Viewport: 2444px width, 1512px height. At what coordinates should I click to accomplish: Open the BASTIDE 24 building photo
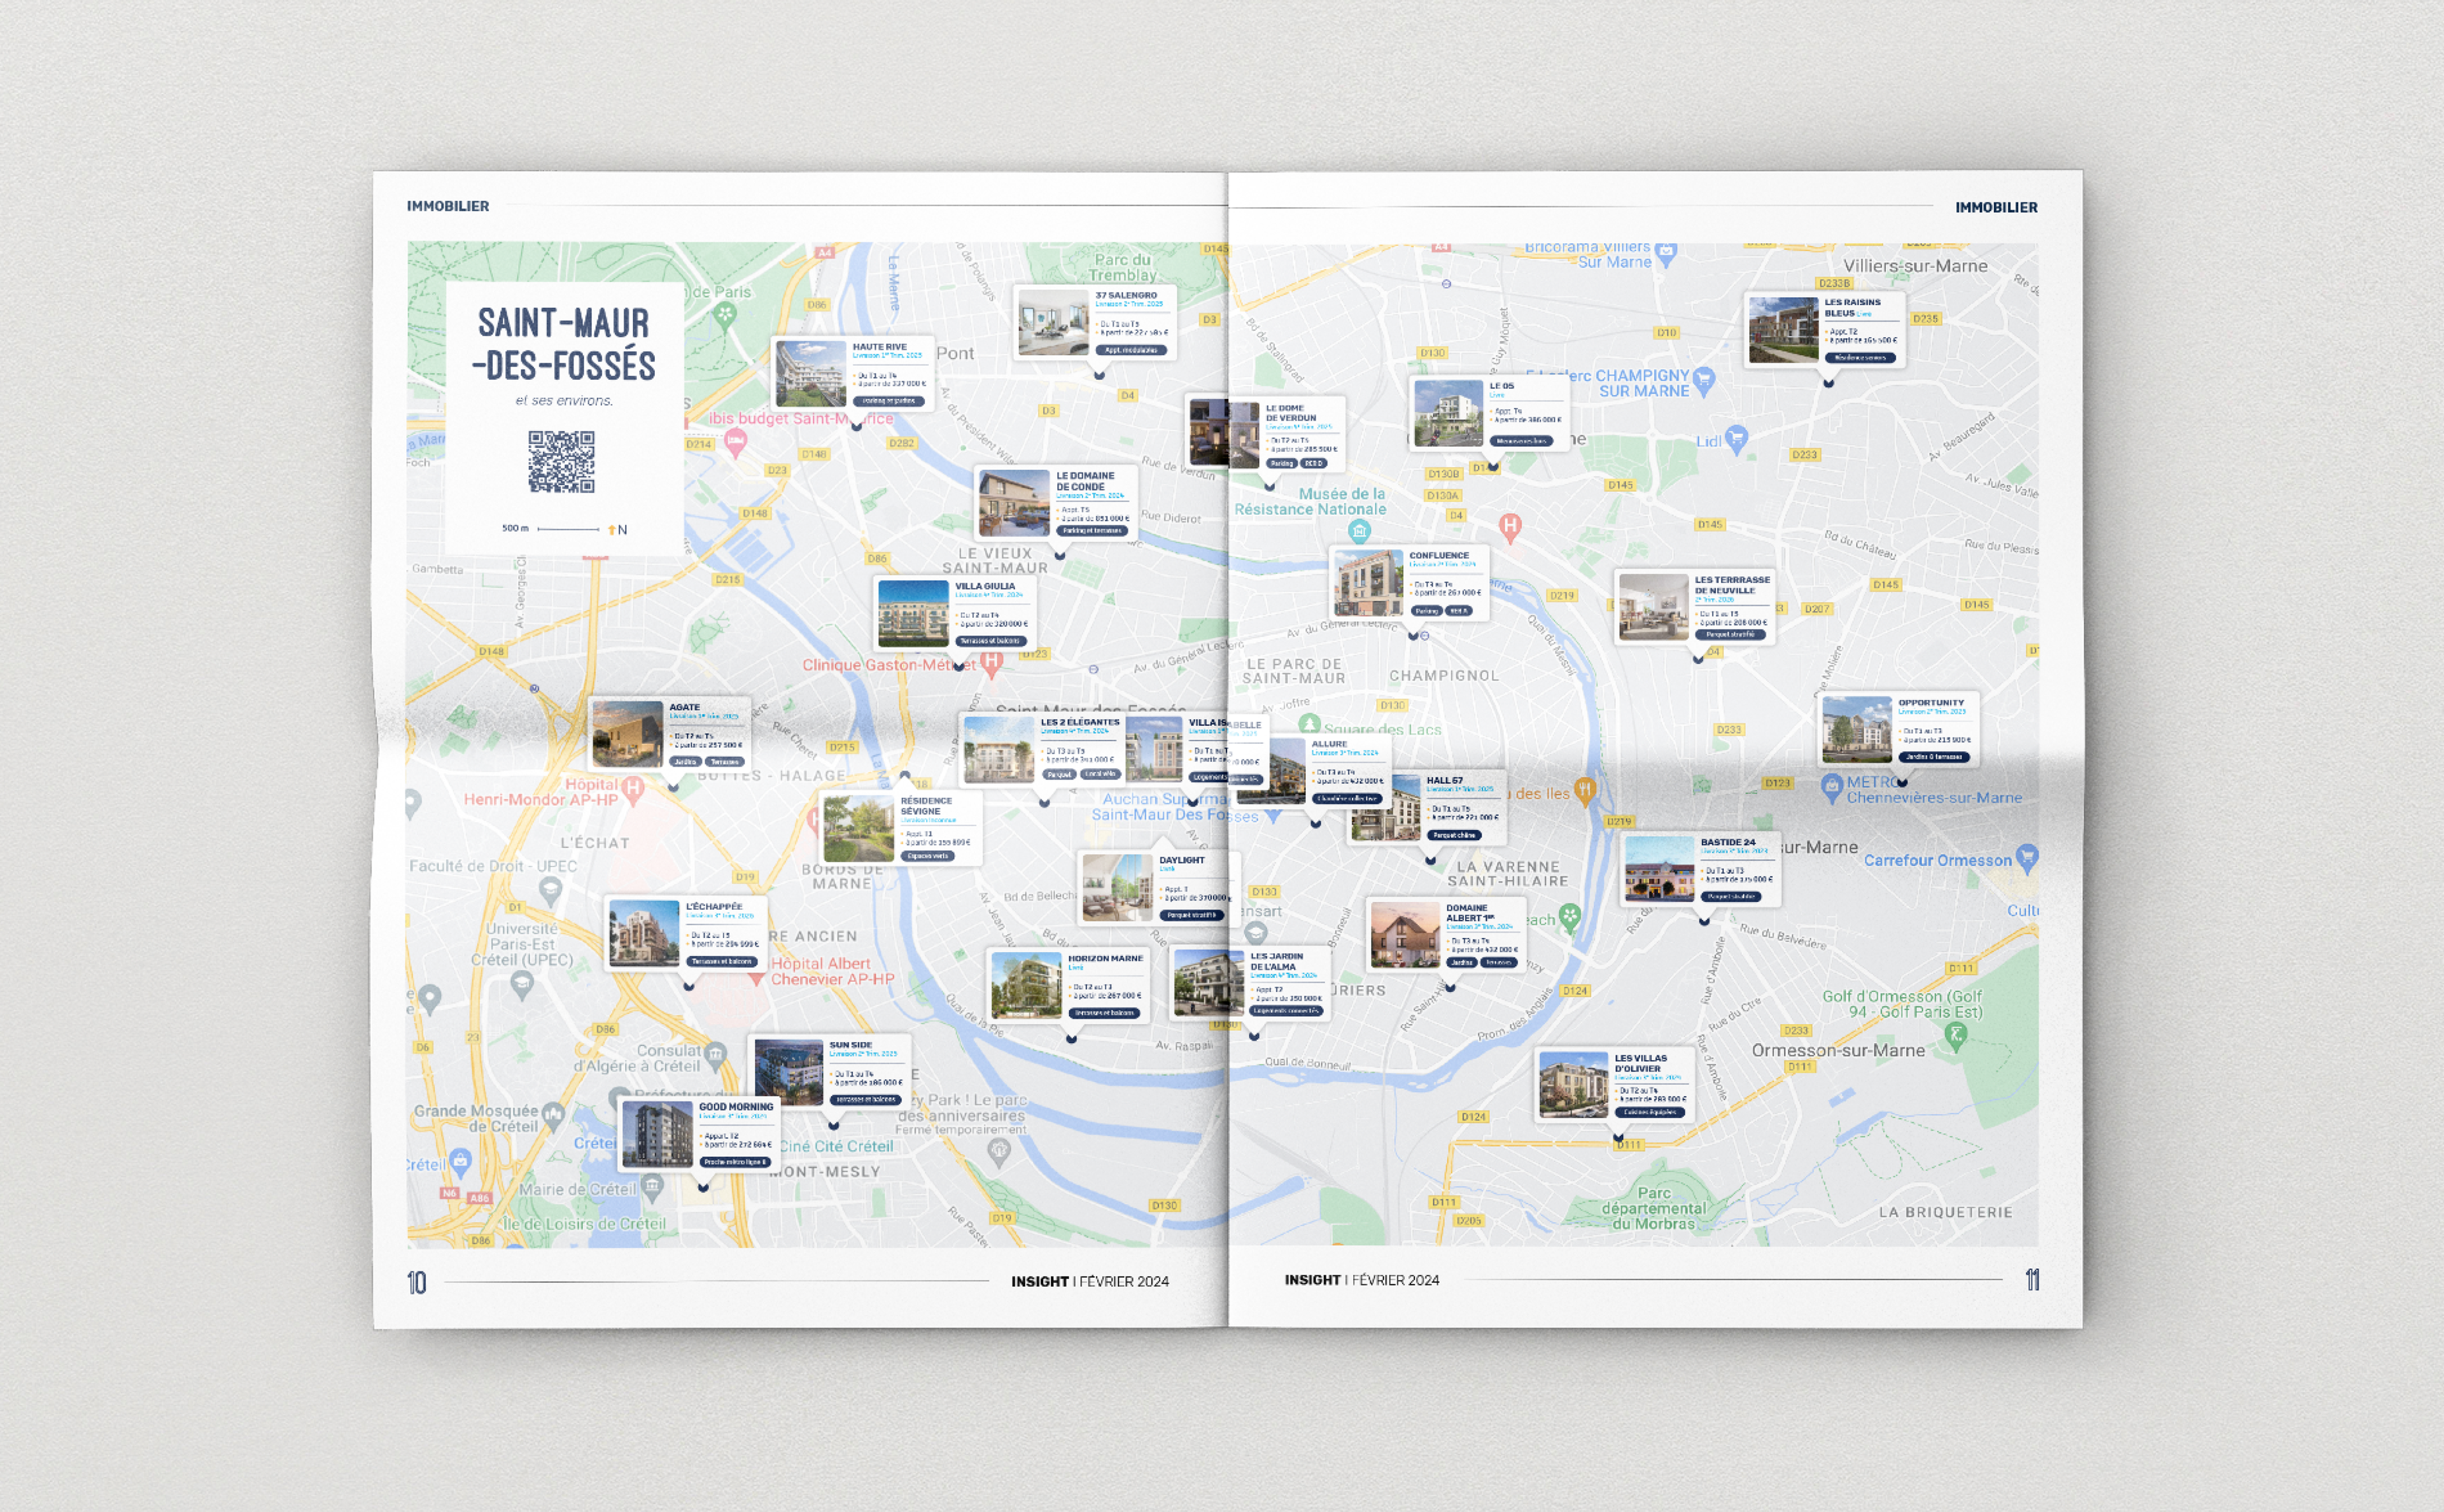(x=1659, y=869)
